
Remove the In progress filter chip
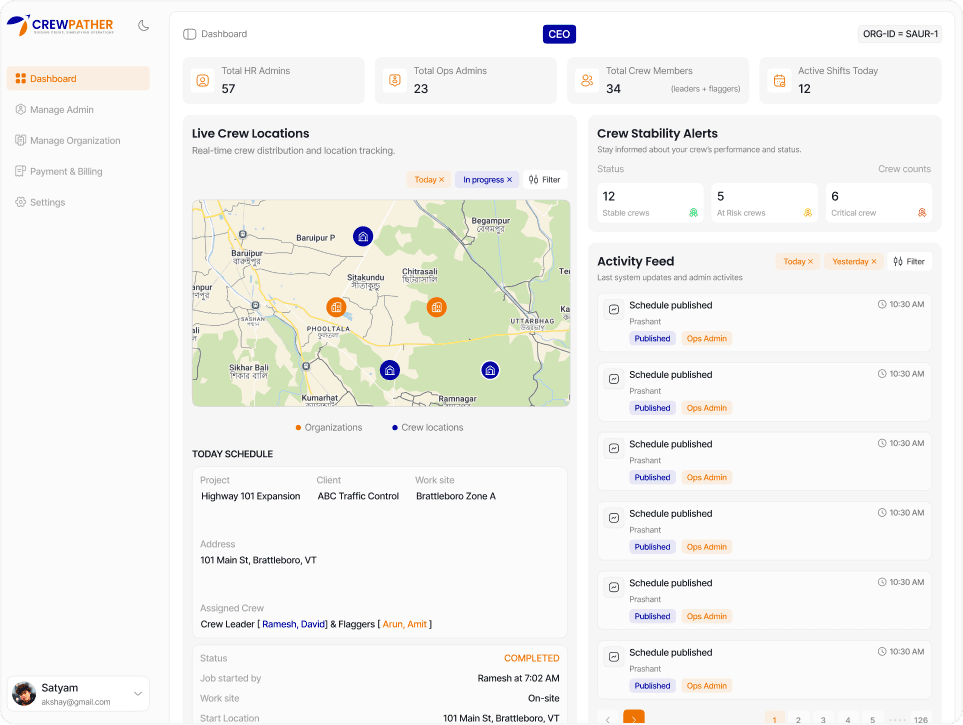click(509, 180)
